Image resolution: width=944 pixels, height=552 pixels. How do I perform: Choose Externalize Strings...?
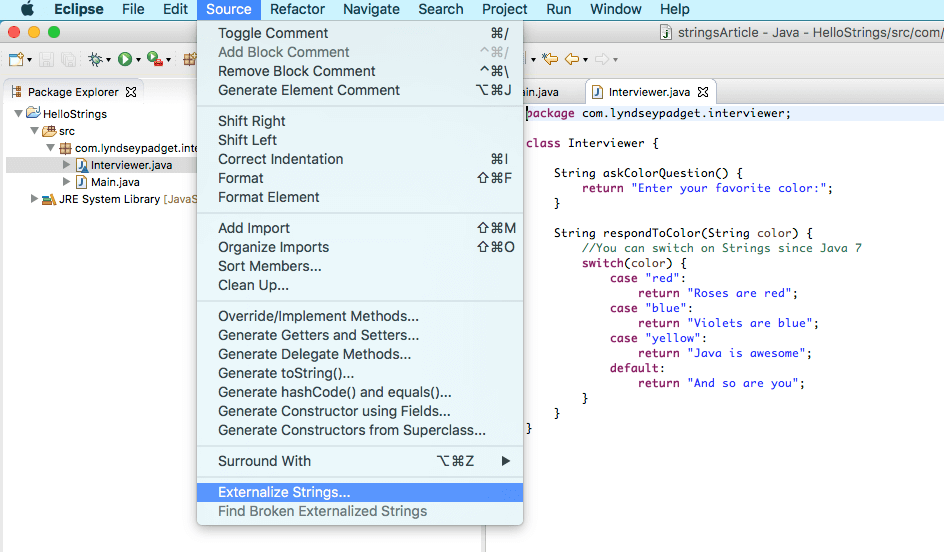[x=360, y=492]
